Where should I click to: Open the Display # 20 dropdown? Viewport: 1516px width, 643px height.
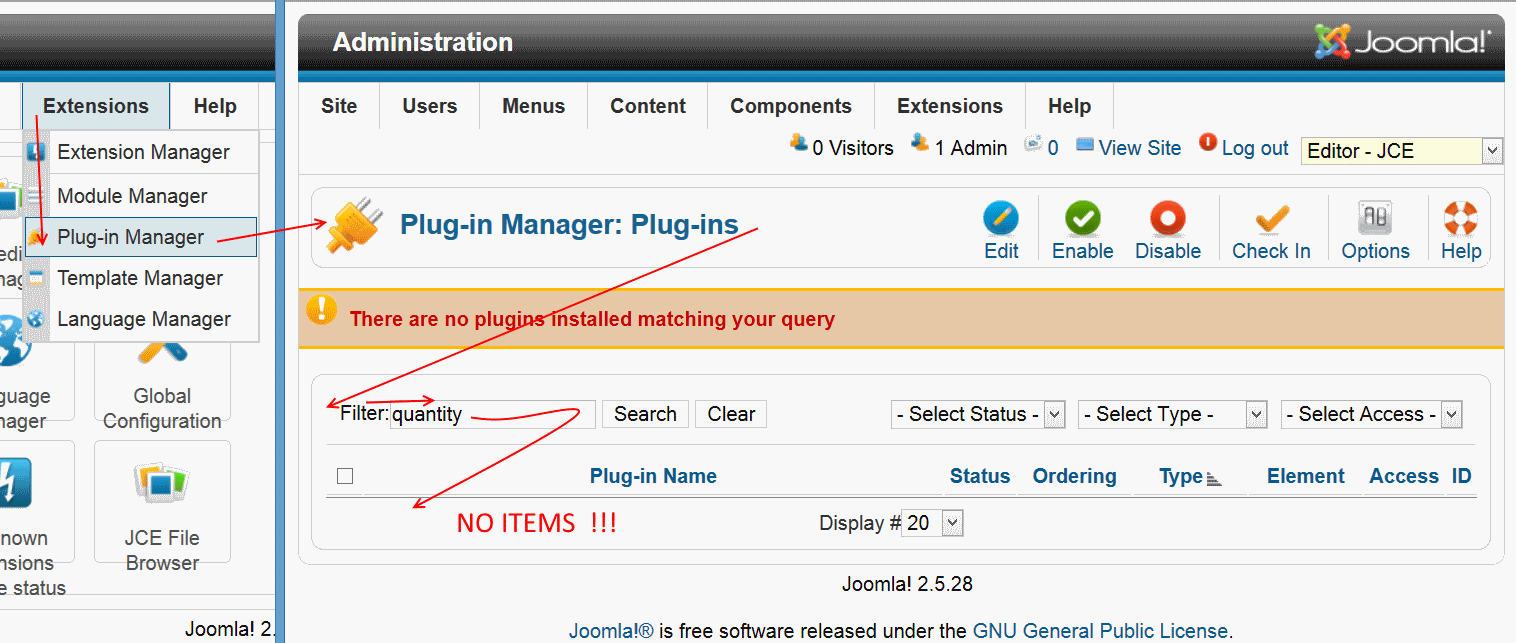(x=933, y=523)
